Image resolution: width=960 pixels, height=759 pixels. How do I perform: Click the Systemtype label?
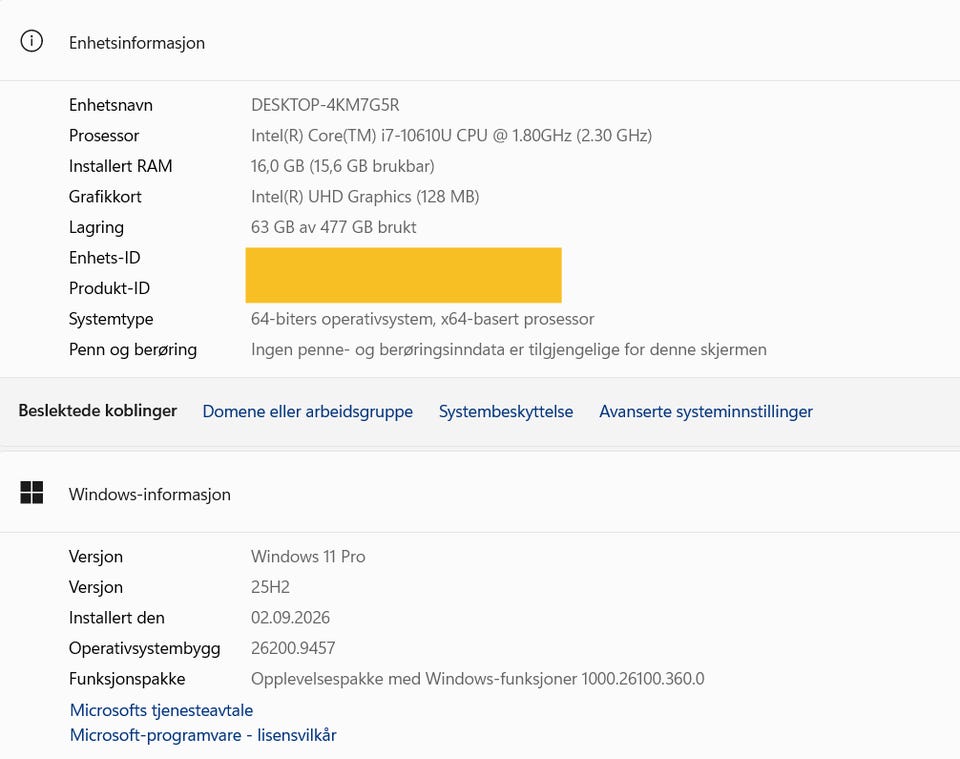[111, 319]
